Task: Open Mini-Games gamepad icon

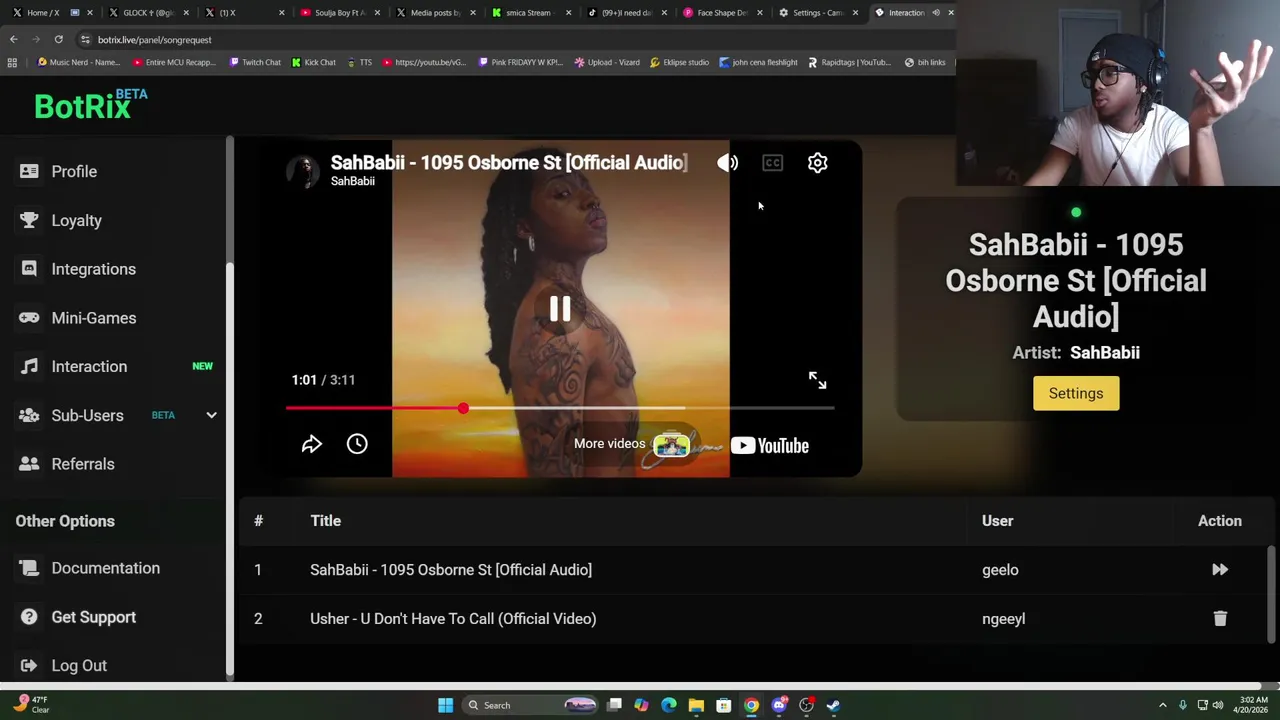Action: point(29,318)
